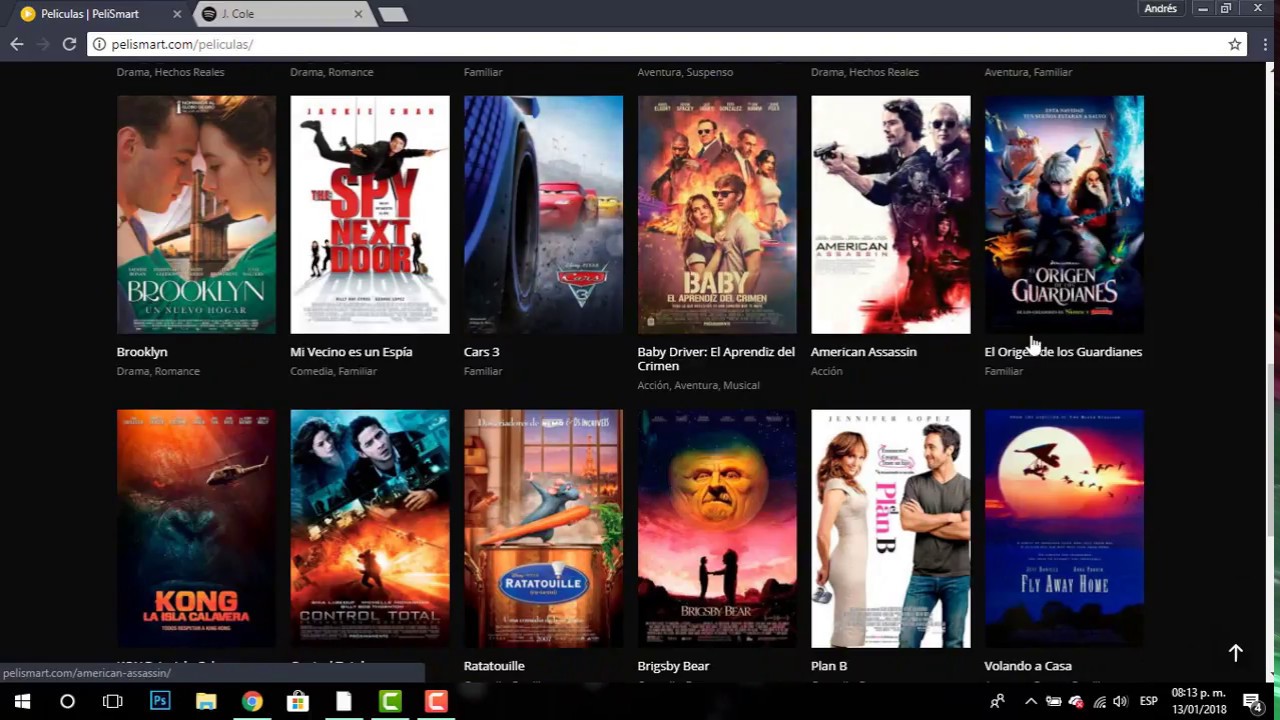Open the Brigsby Bear poster
1280x720 pixels.
click(x=717, y=529)
